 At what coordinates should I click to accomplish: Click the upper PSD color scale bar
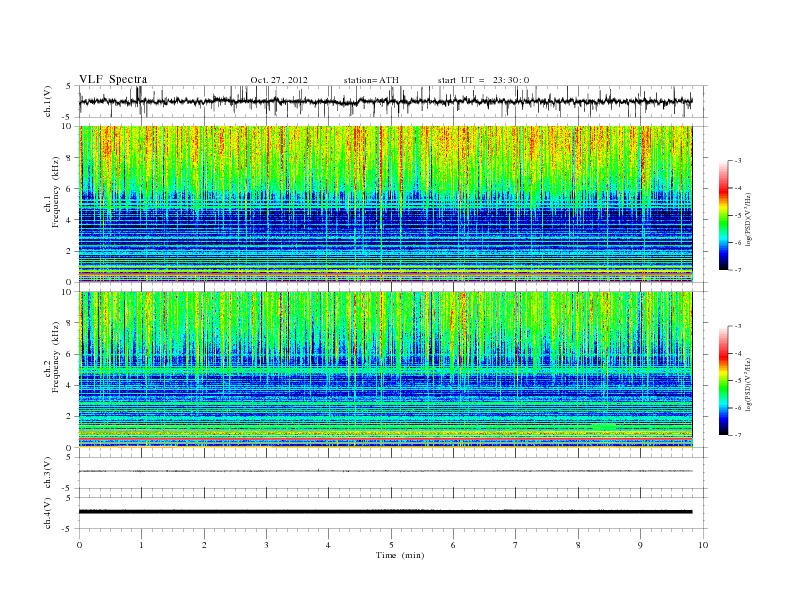point(723,215)
